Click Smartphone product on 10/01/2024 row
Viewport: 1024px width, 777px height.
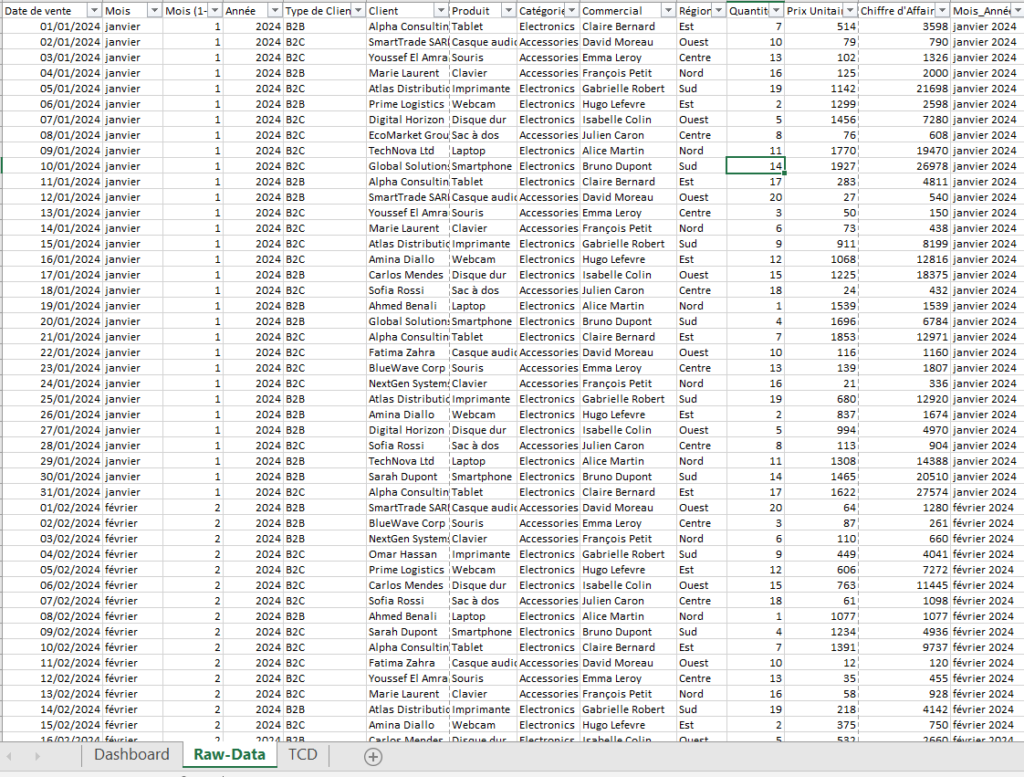pyautogui.click(x=483, y=166)
